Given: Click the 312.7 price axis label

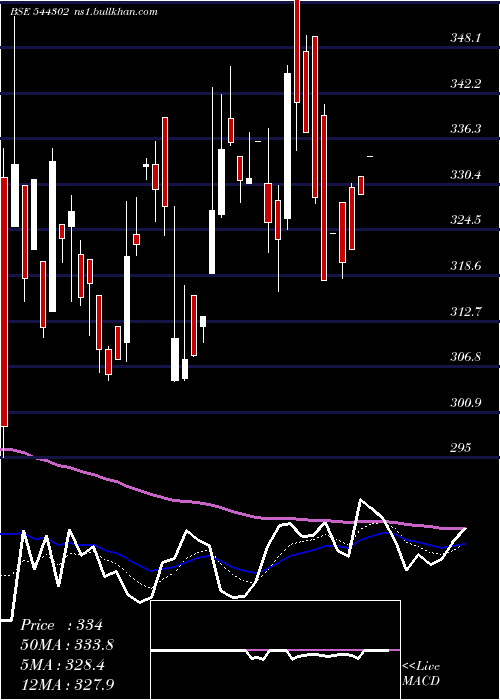Looking at the screenshot, I should 466,312.
